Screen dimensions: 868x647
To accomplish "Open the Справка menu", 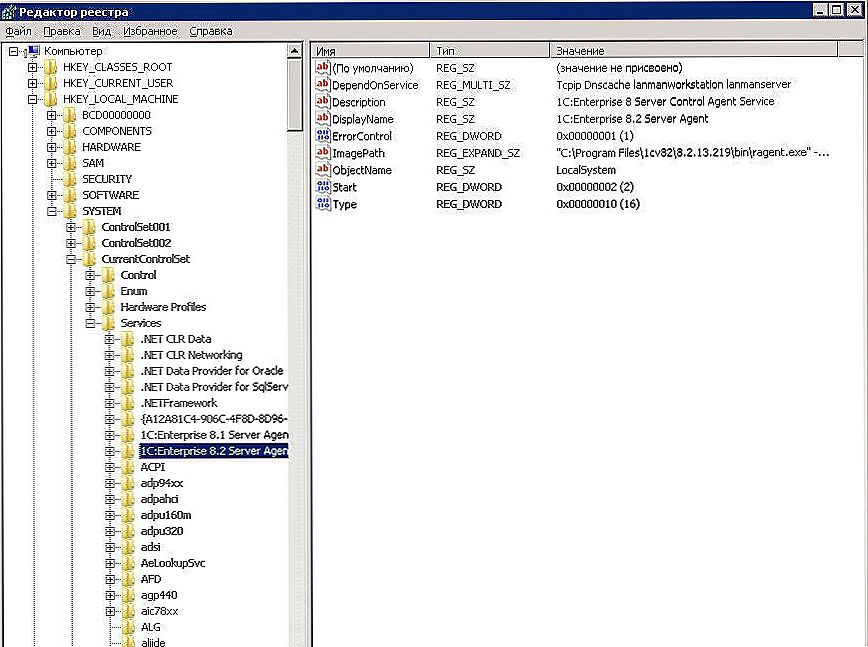I will coord(210,32).
